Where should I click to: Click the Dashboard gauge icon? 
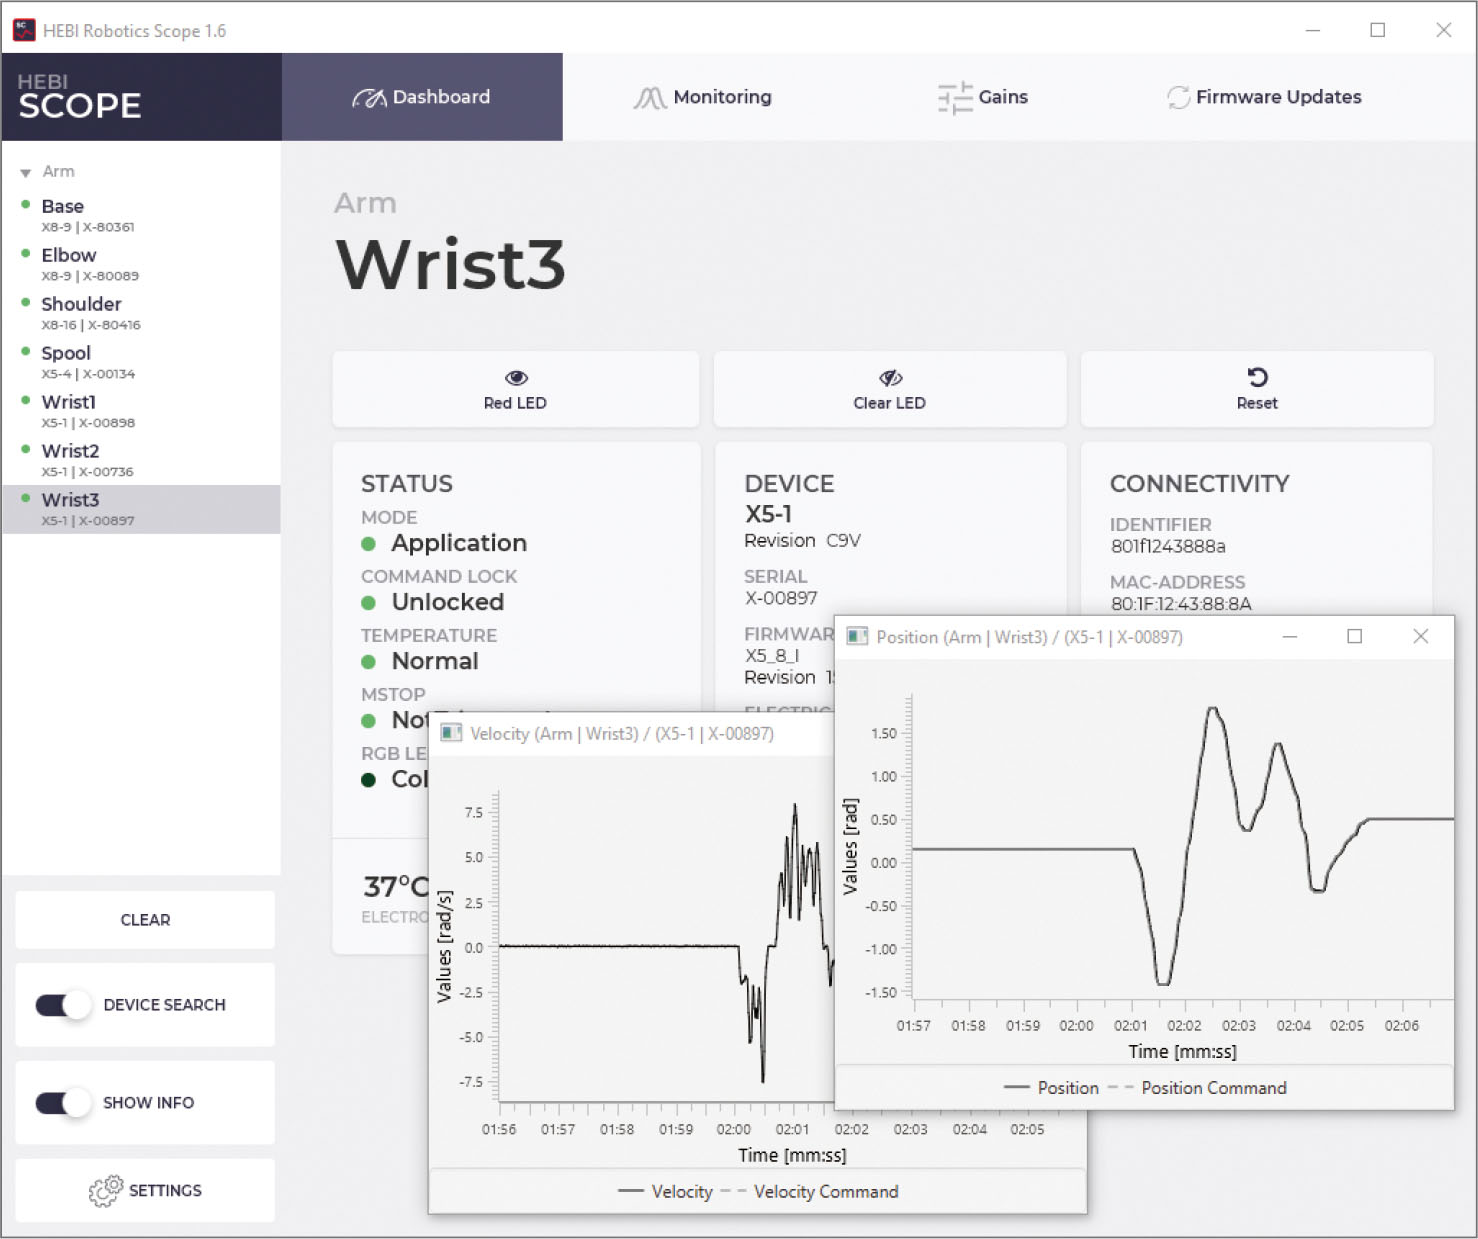(369, 98)
